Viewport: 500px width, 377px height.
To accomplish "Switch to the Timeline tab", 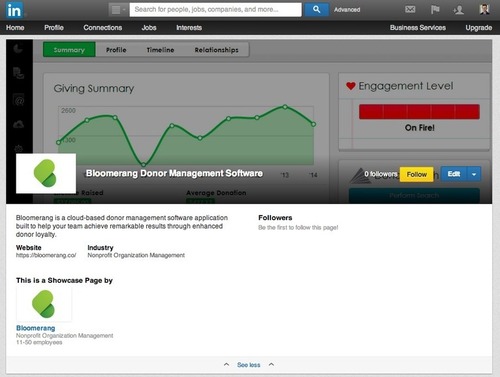I will tap(160, 50).
